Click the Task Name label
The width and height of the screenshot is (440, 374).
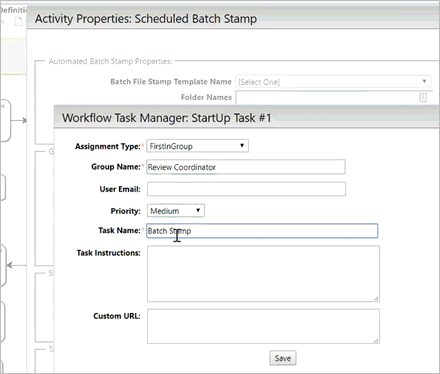[119, 230]
